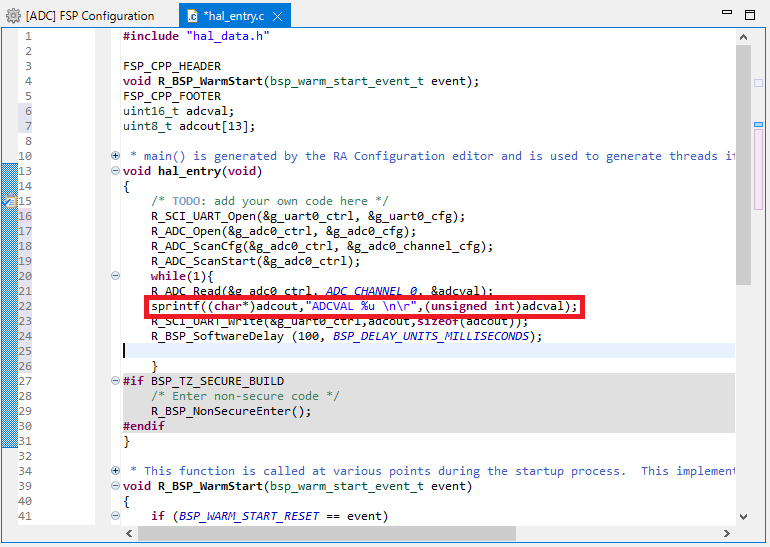Click the vertical scrollbar thumb
This screenshot has width=770, height=547.
click(743, 165)
